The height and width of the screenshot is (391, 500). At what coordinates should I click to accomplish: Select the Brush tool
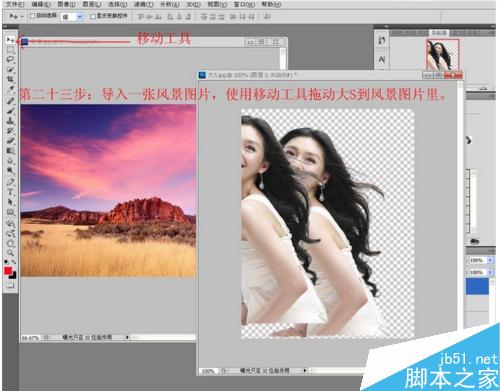coord(10,110)
